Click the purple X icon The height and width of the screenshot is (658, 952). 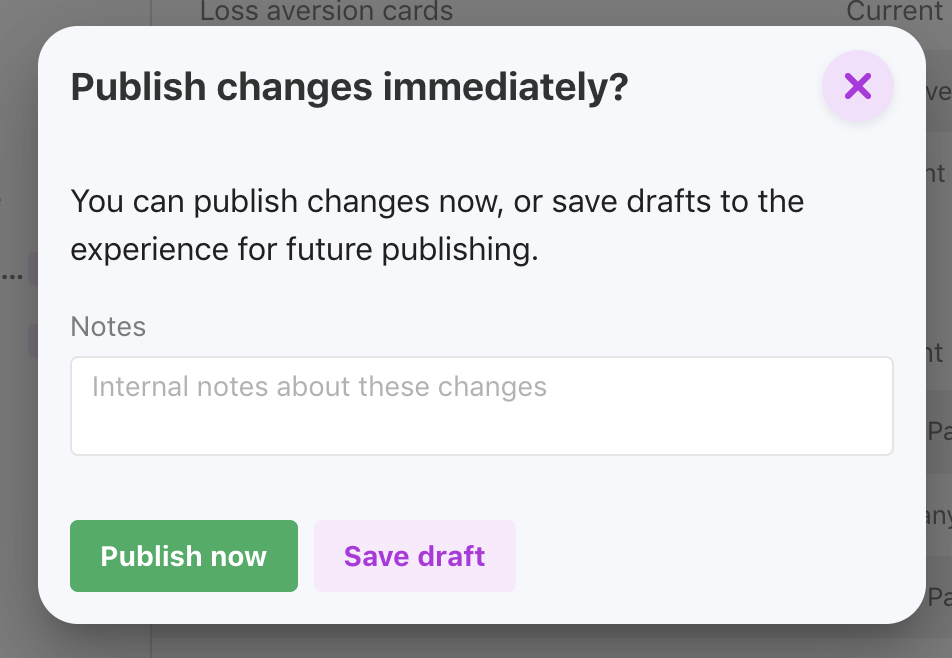click(x=857, y=86)
